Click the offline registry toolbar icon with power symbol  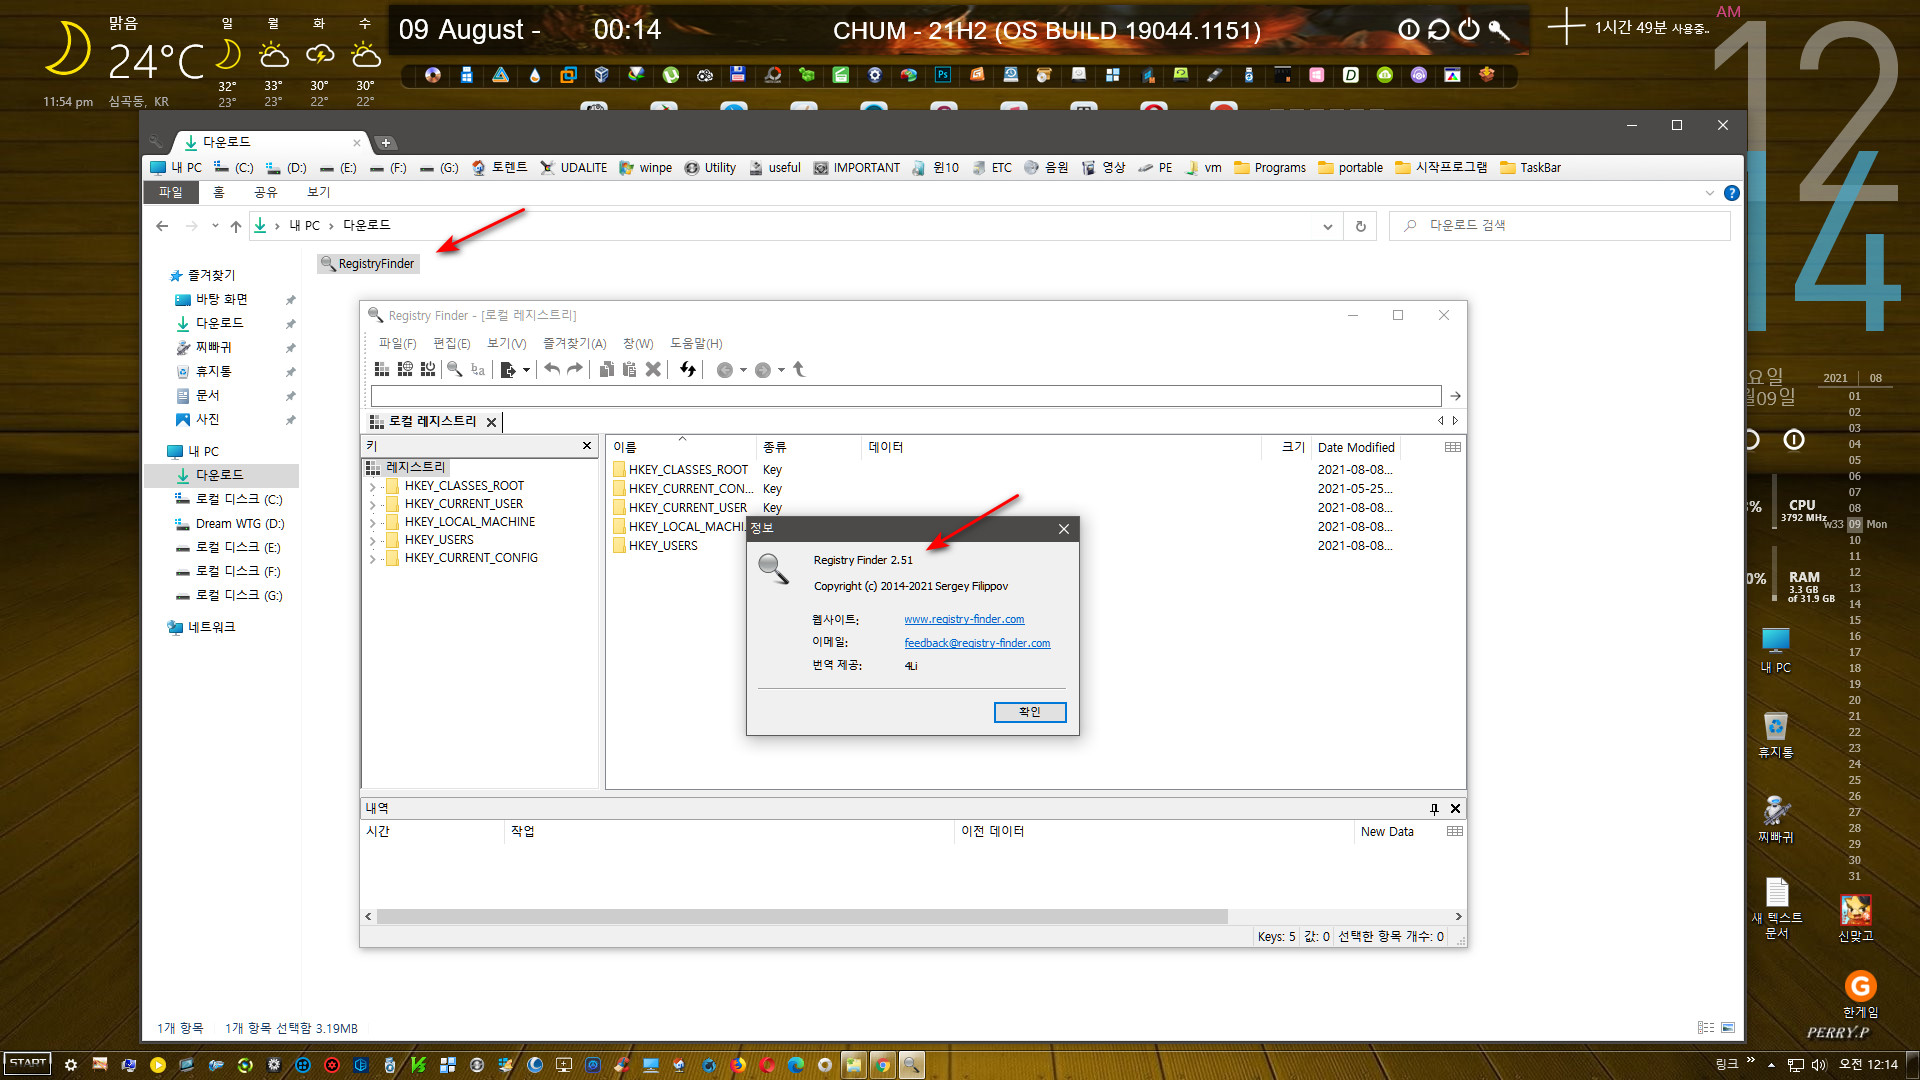click(x=428, y=370)
